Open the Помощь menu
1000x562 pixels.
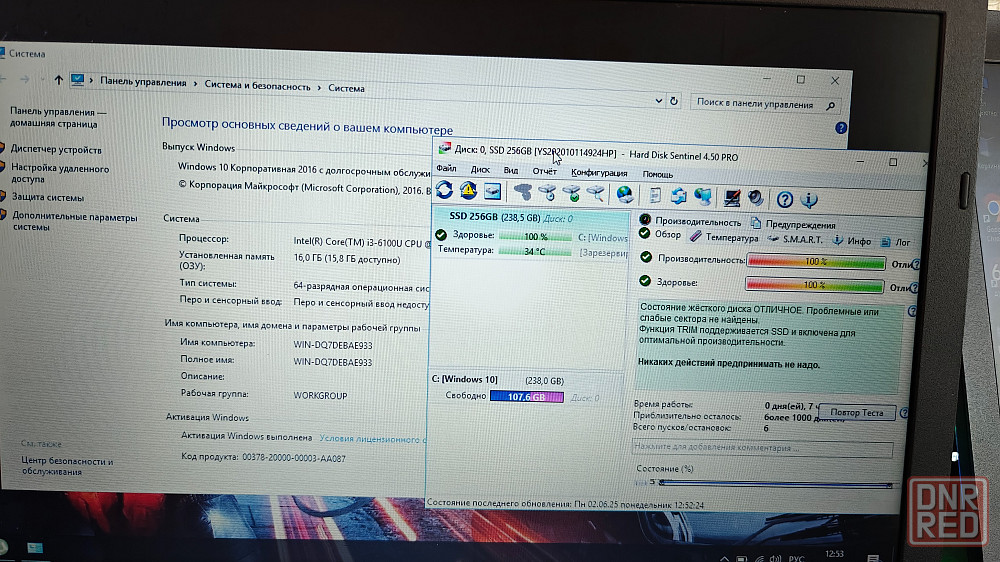click(658, 174)
